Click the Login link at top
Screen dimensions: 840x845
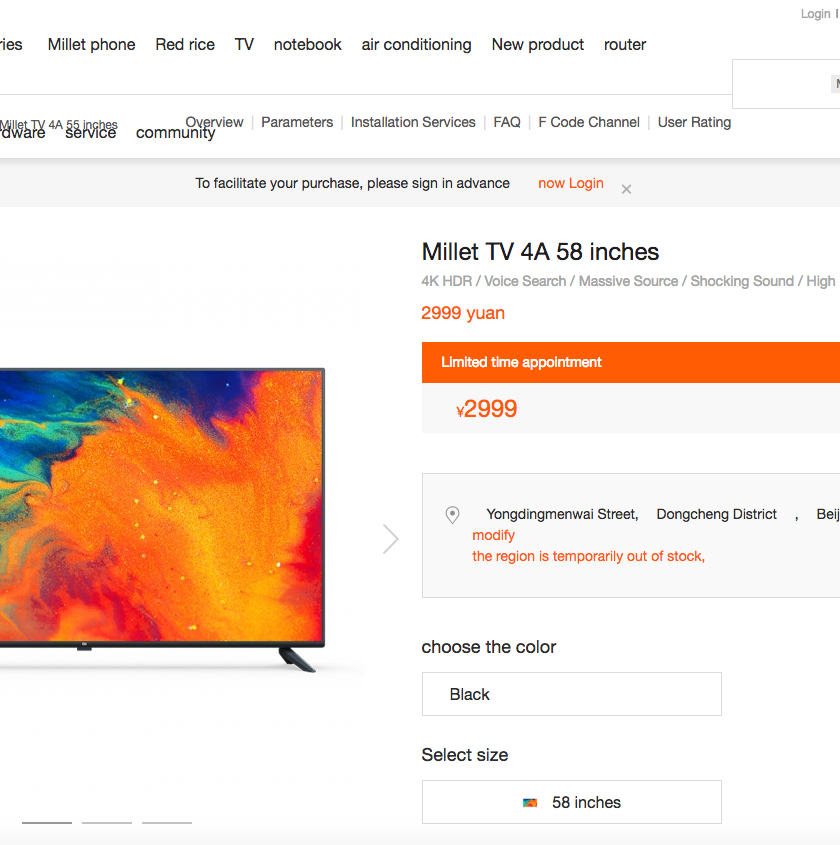point(815,14)
